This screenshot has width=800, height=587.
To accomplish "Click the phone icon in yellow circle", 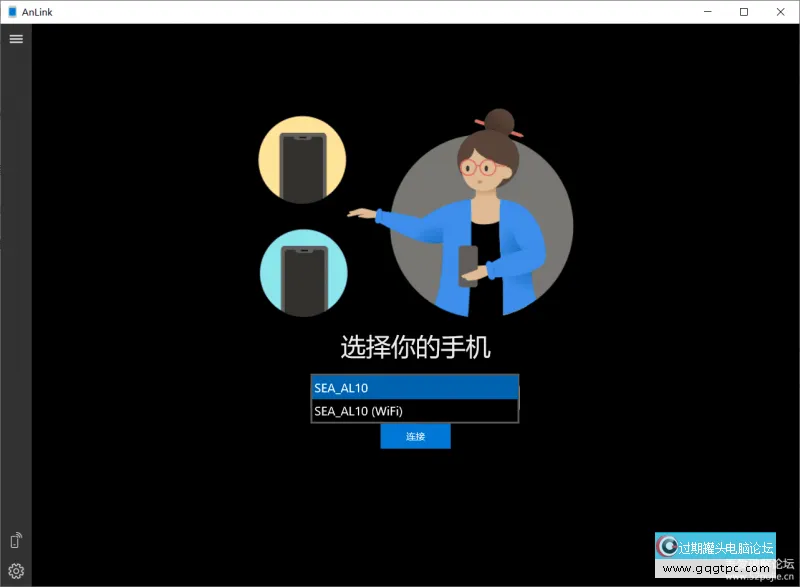I will 302,160.
